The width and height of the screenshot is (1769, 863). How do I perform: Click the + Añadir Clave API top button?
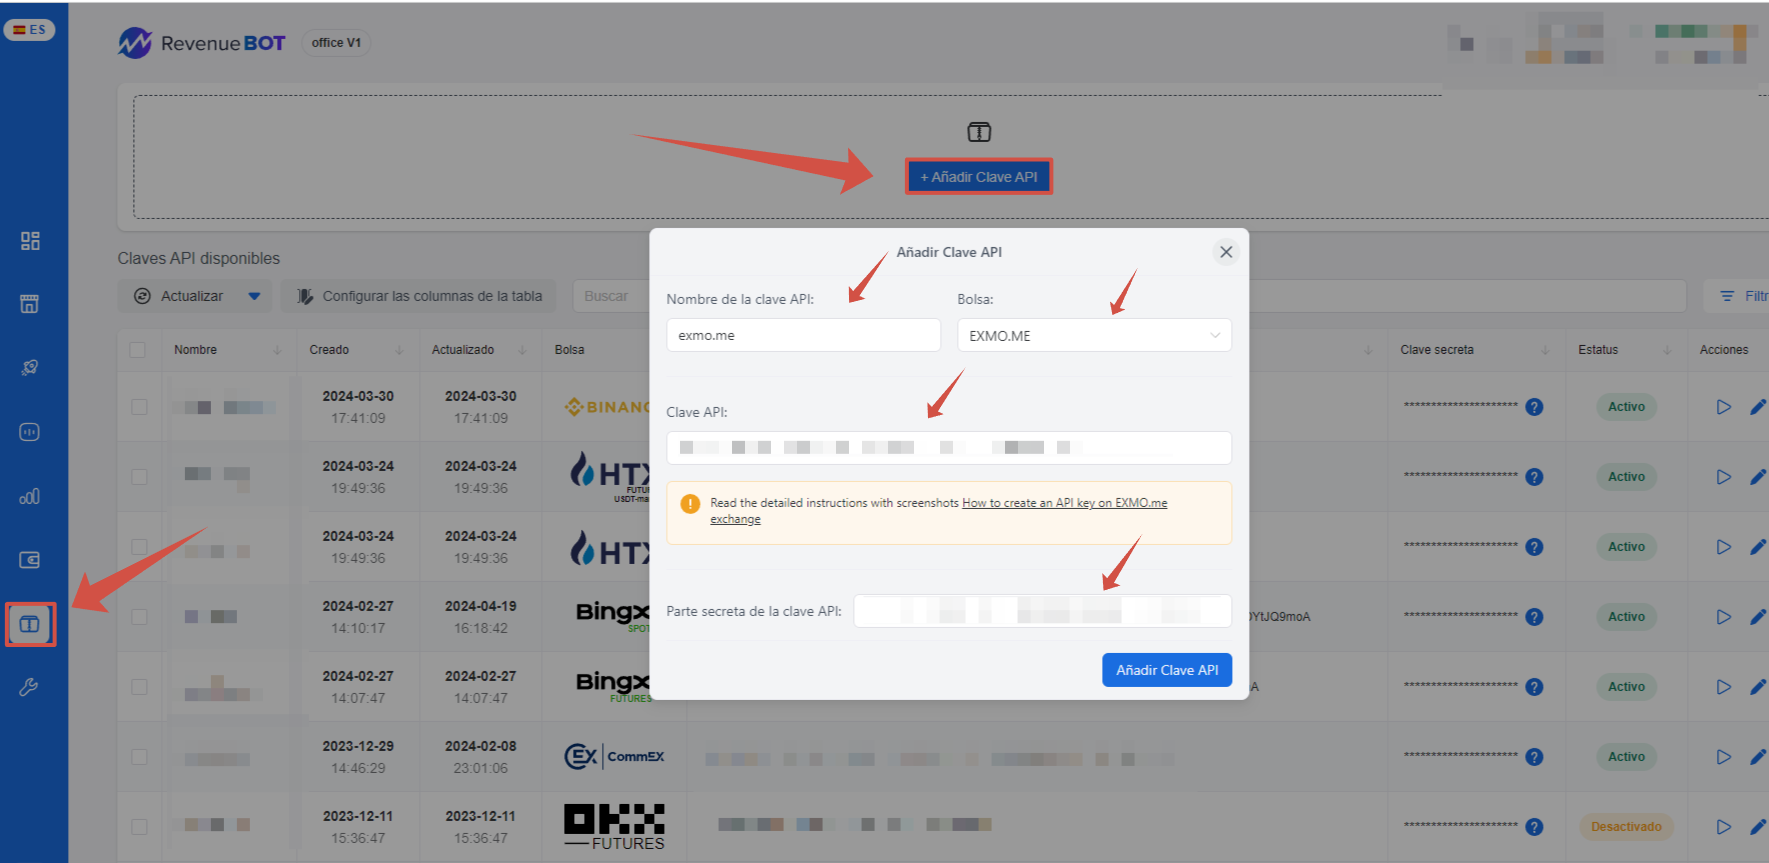pos(979,177)
